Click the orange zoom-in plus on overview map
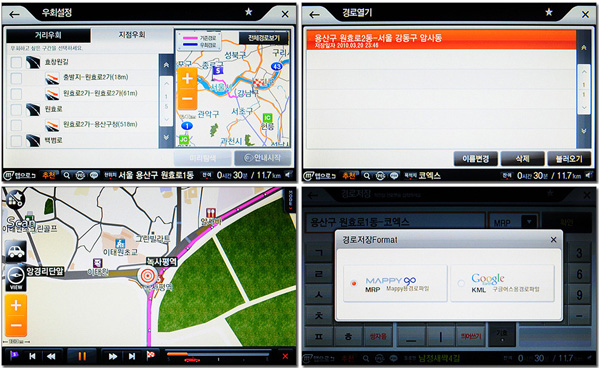 187,79
